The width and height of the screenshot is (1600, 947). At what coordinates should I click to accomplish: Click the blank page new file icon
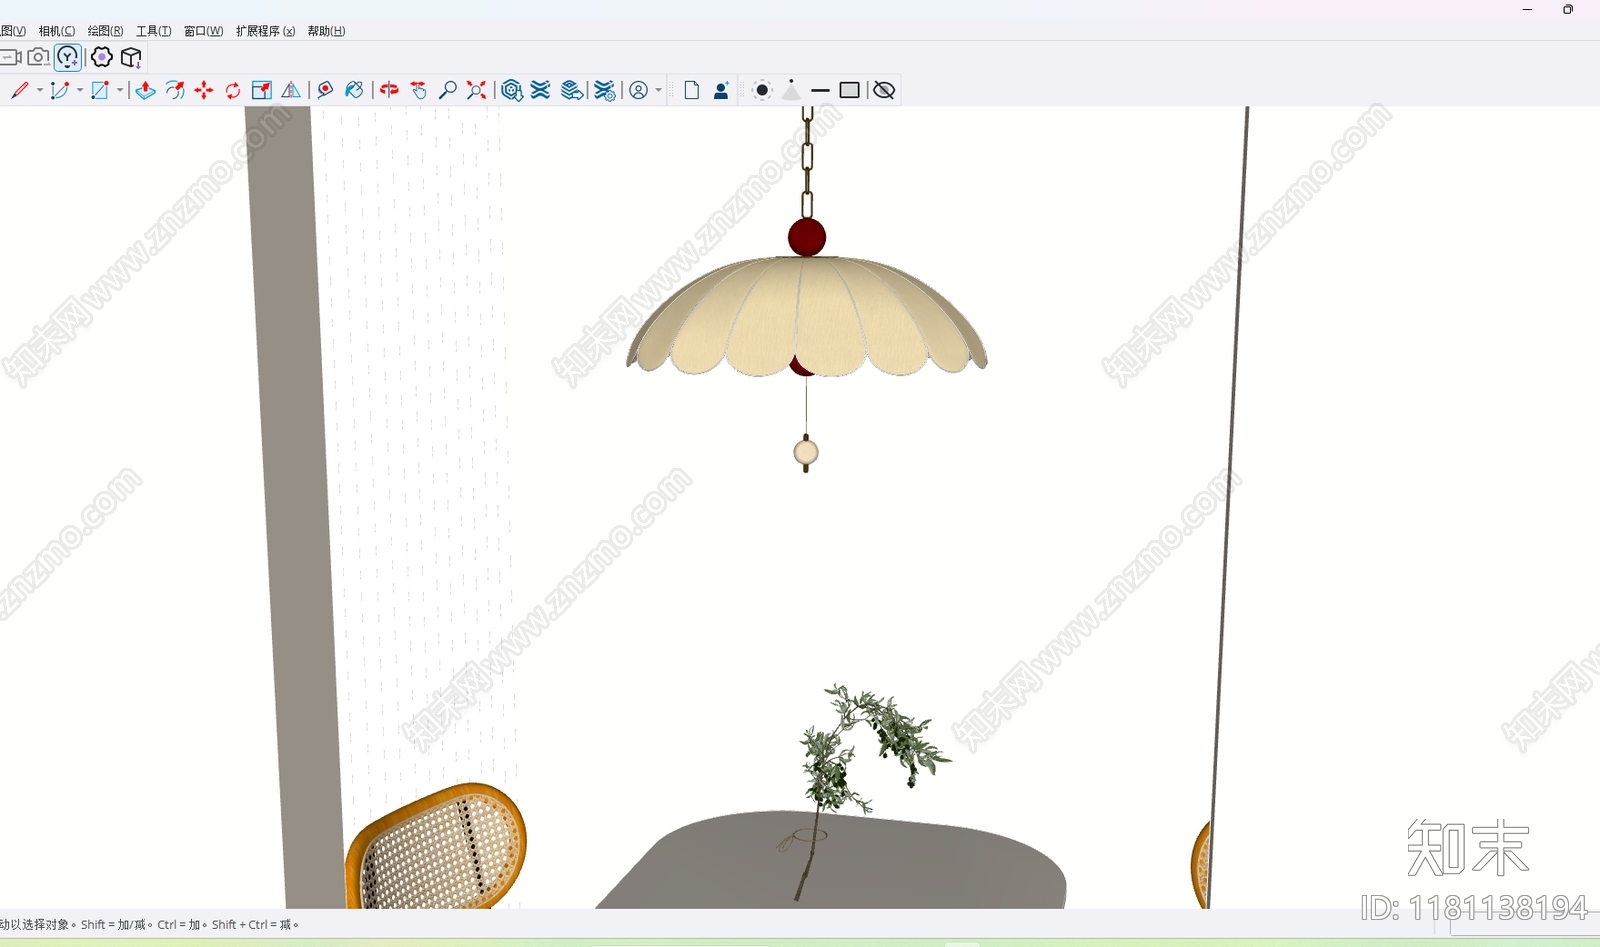point(691,90)
